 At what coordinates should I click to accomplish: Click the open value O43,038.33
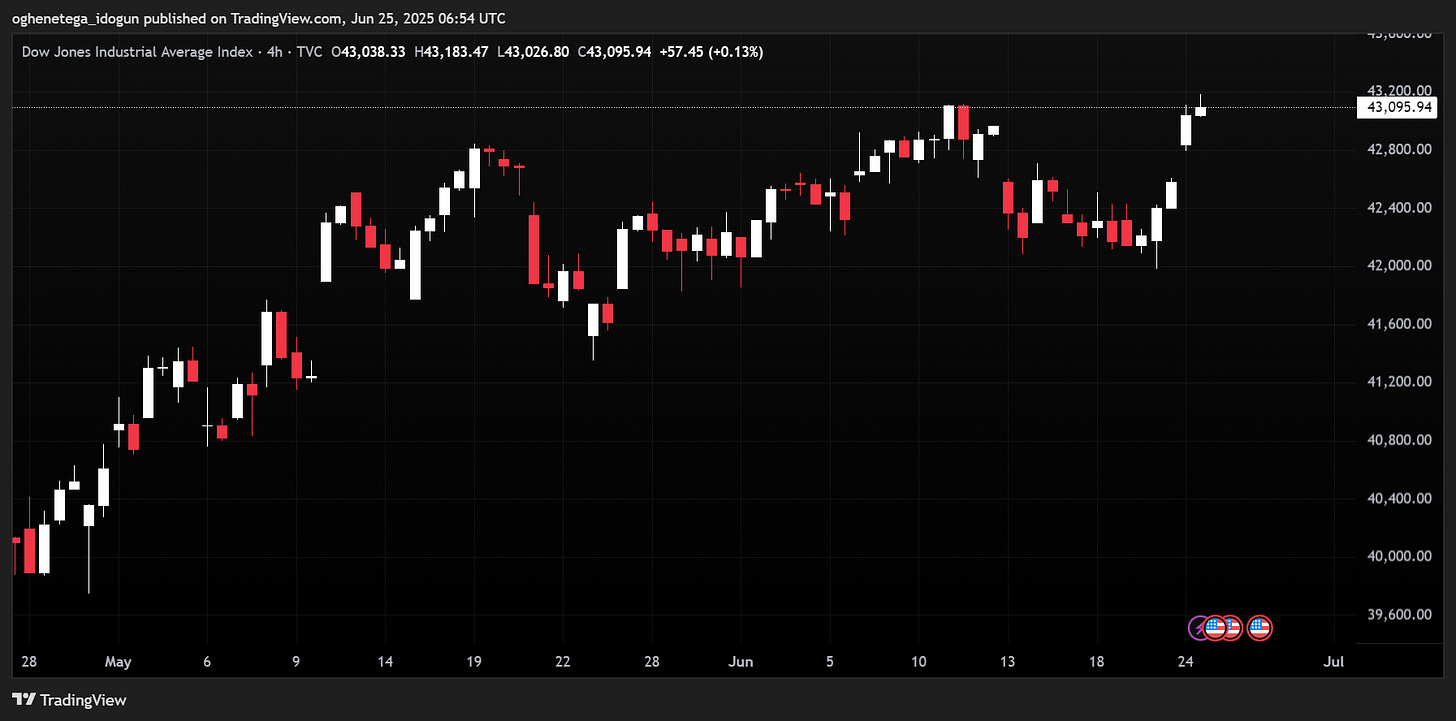tap(368, 52)
